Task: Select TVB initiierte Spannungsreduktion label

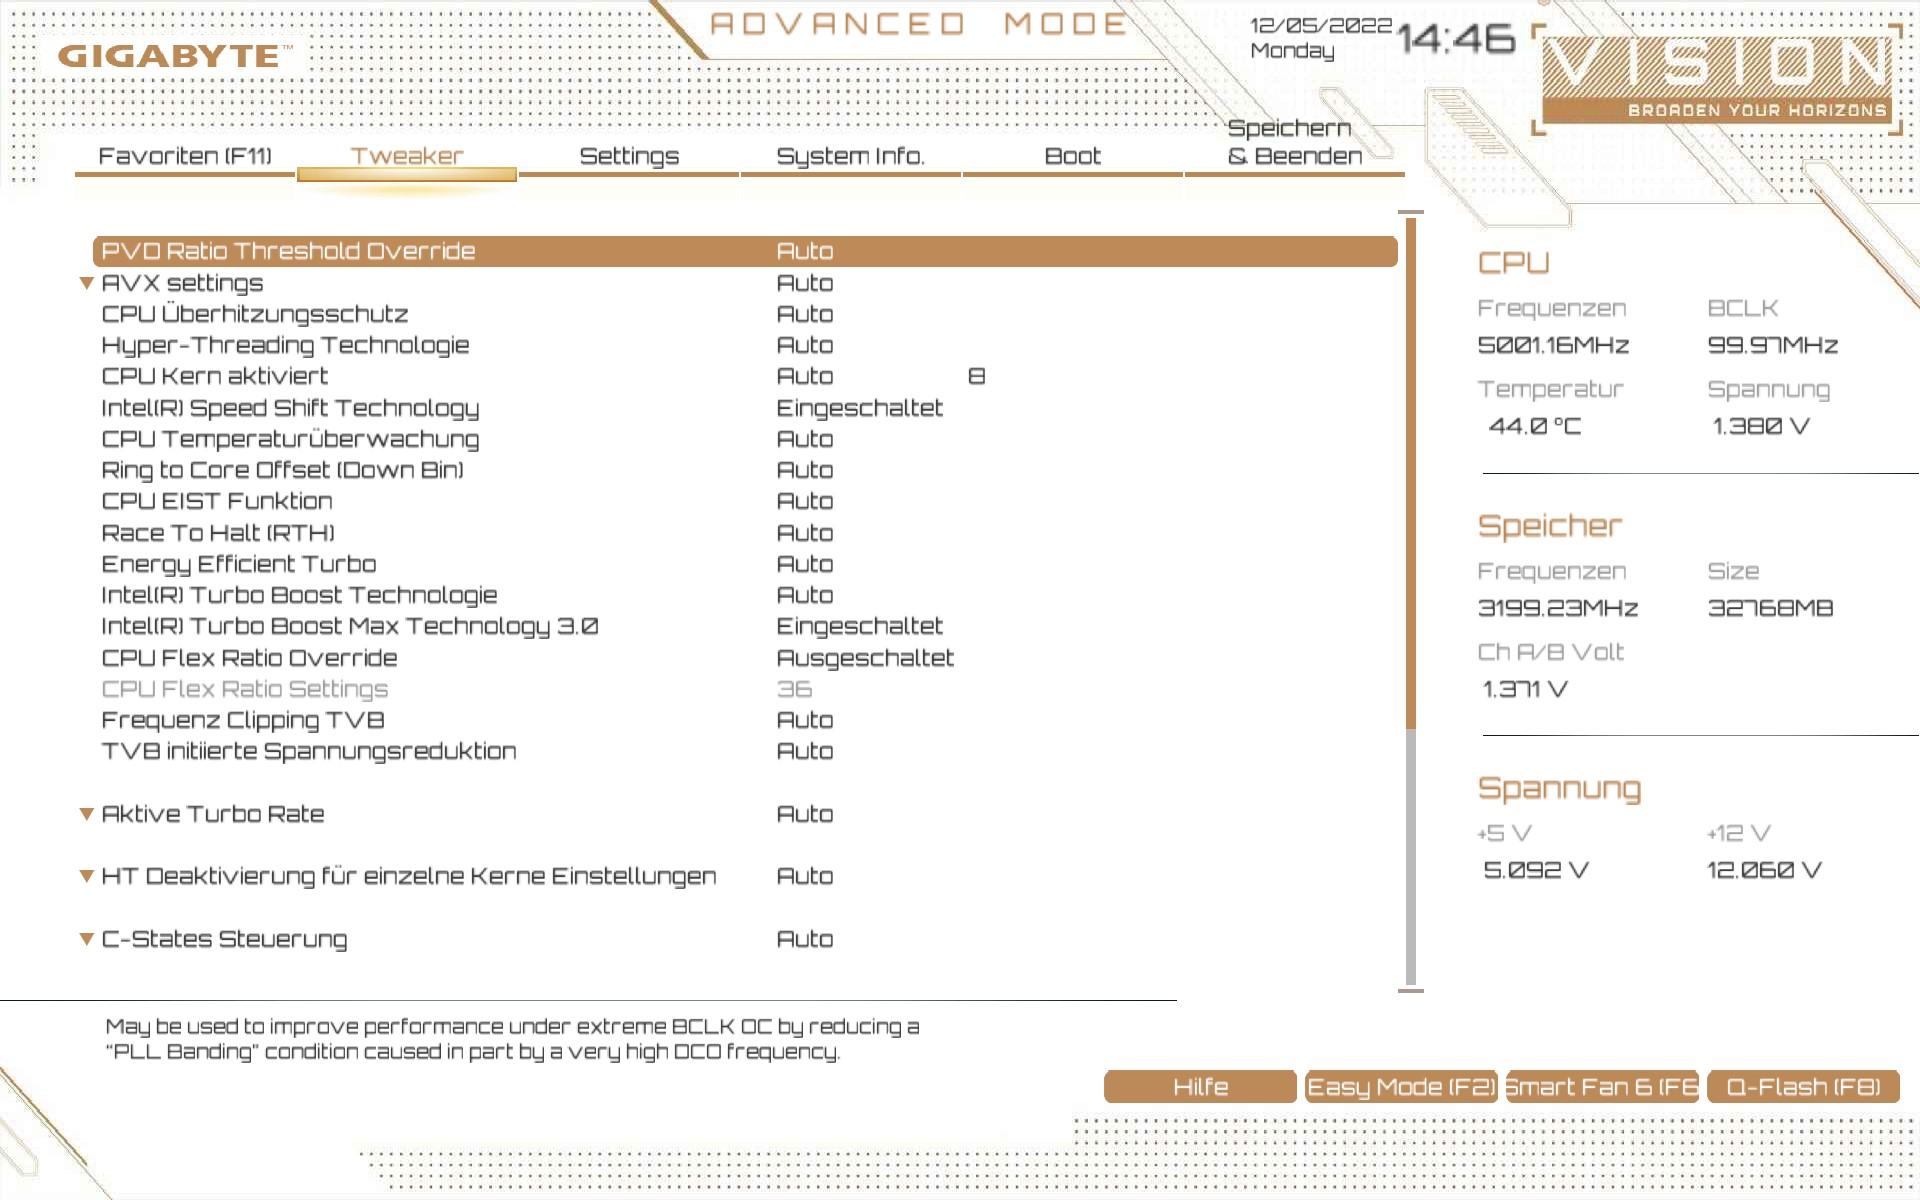Action: tap(309, 751)
